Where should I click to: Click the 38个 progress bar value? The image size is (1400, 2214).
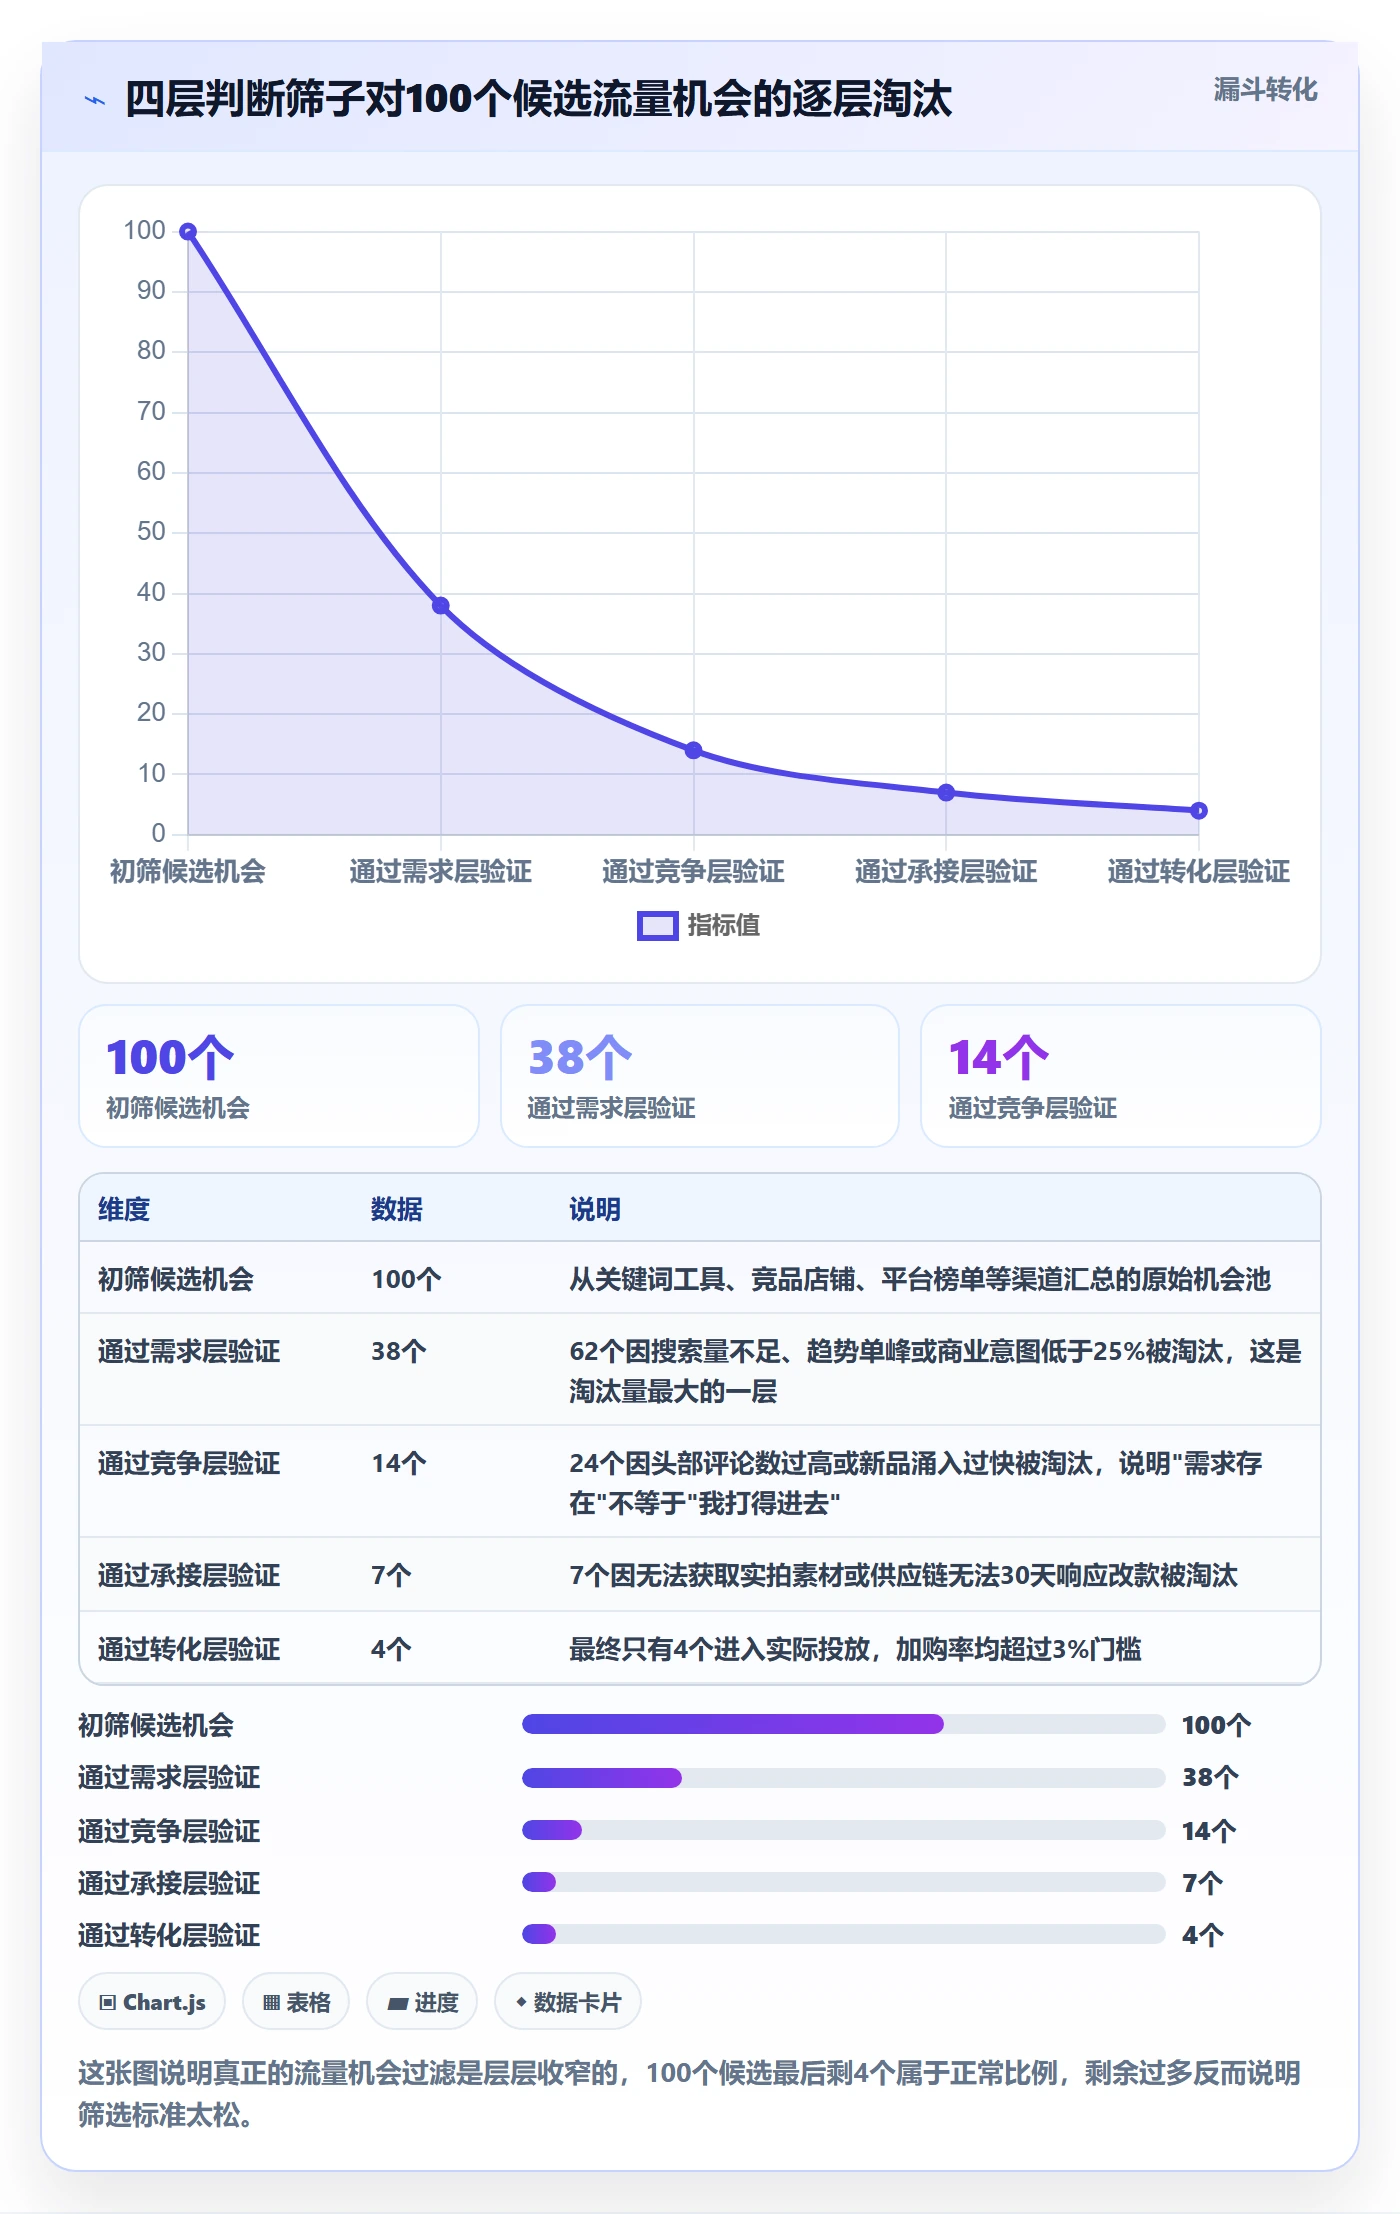(1210, 1777)
